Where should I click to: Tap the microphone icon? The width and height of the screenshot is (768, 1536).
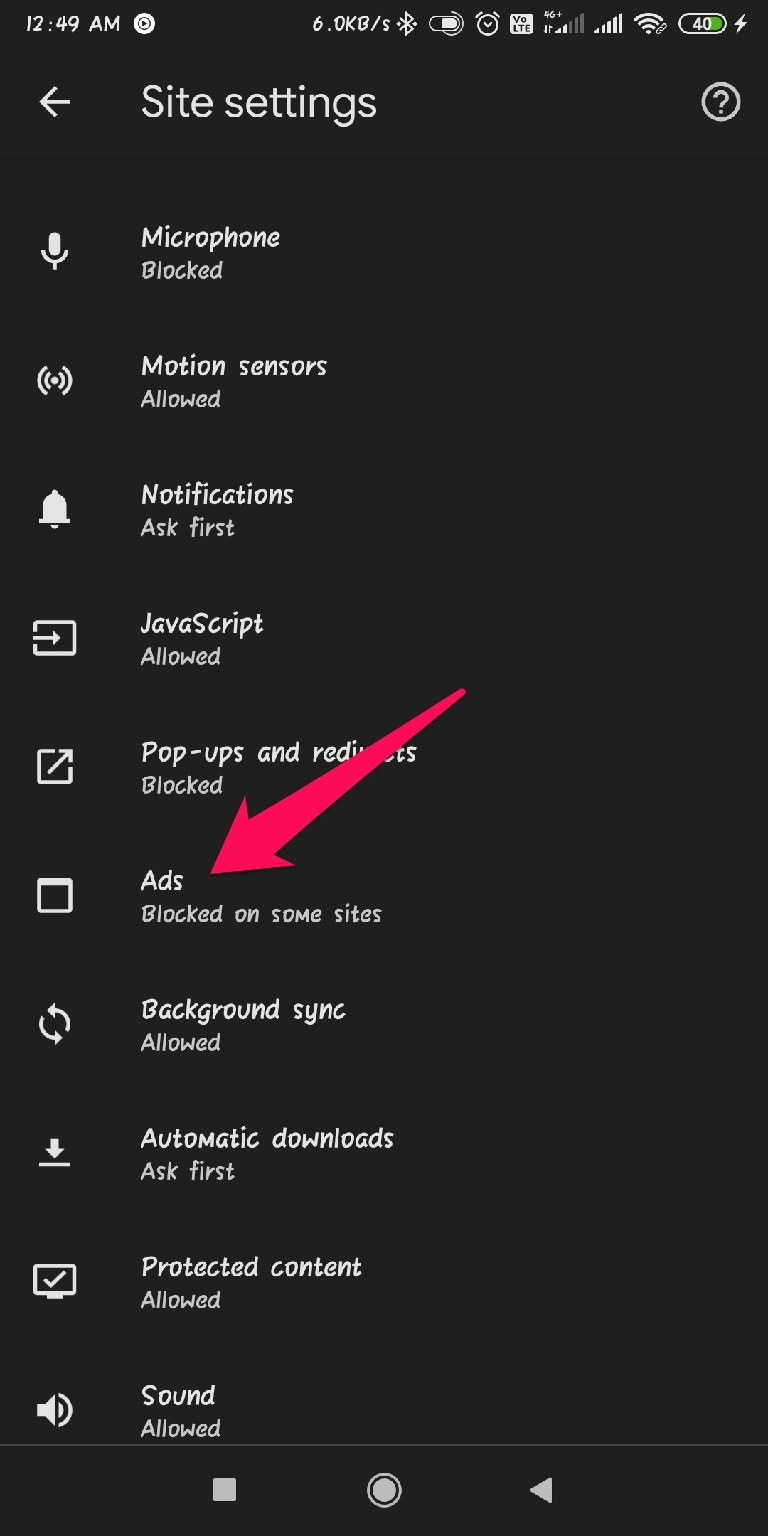pyautogui.click(x=54, y=252)
